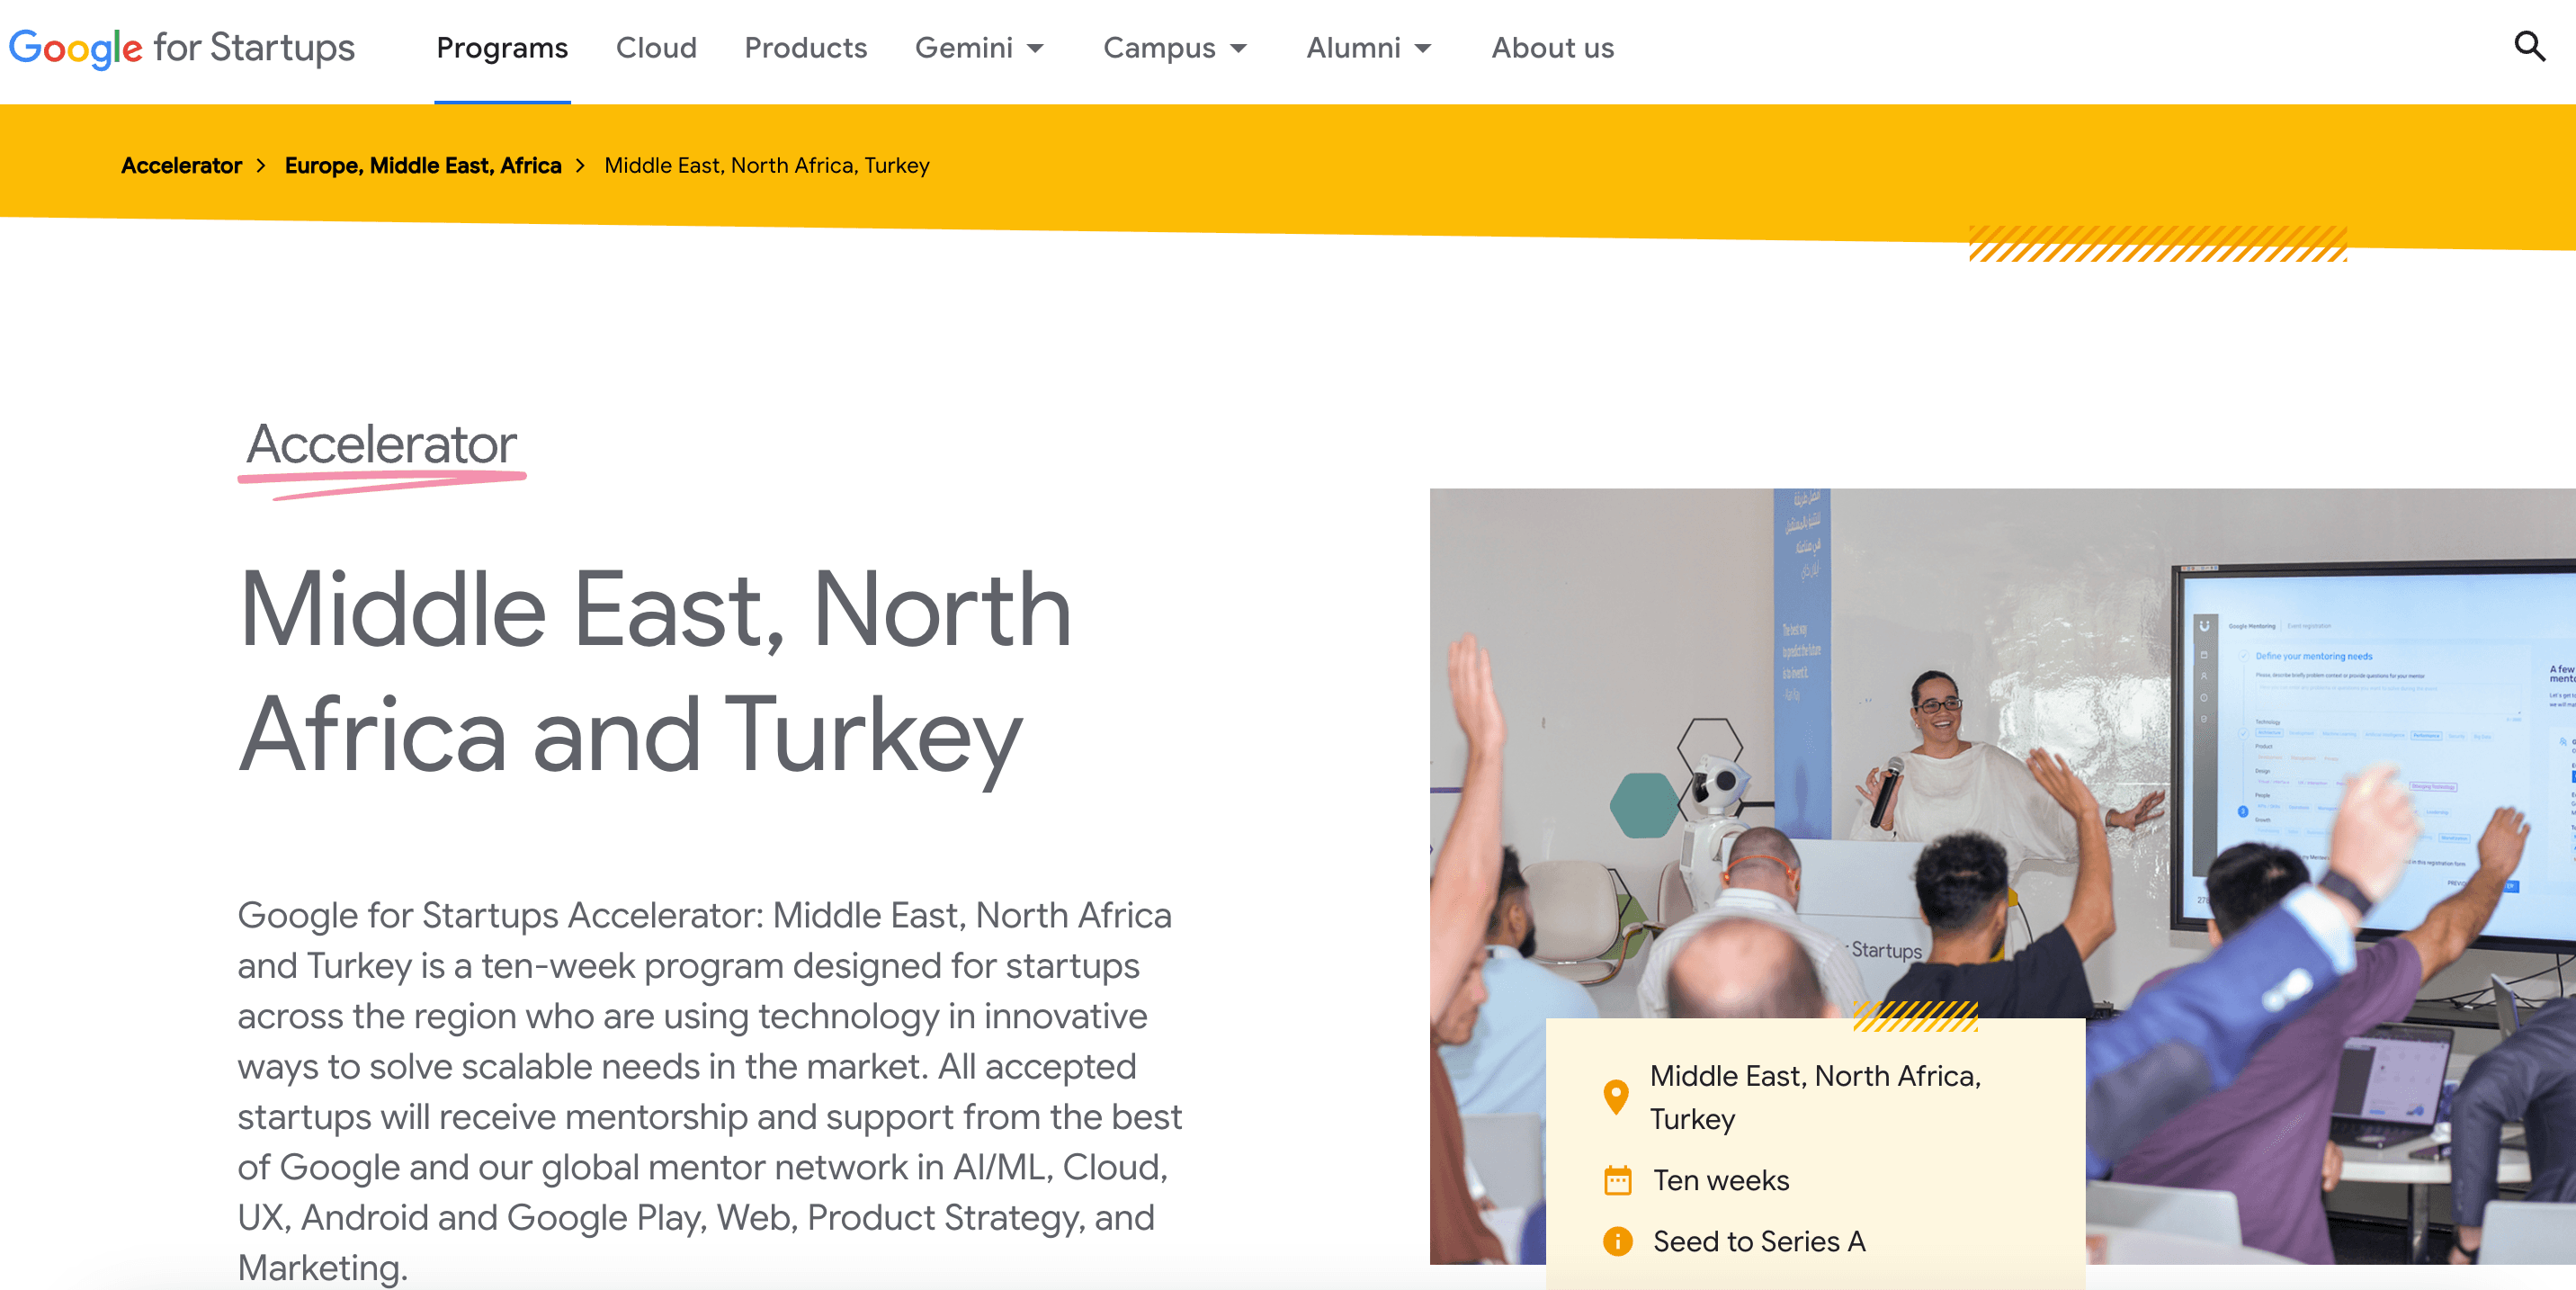Switch to the Cloud section
This screenshot has height=1290, width=2576.
657,47
